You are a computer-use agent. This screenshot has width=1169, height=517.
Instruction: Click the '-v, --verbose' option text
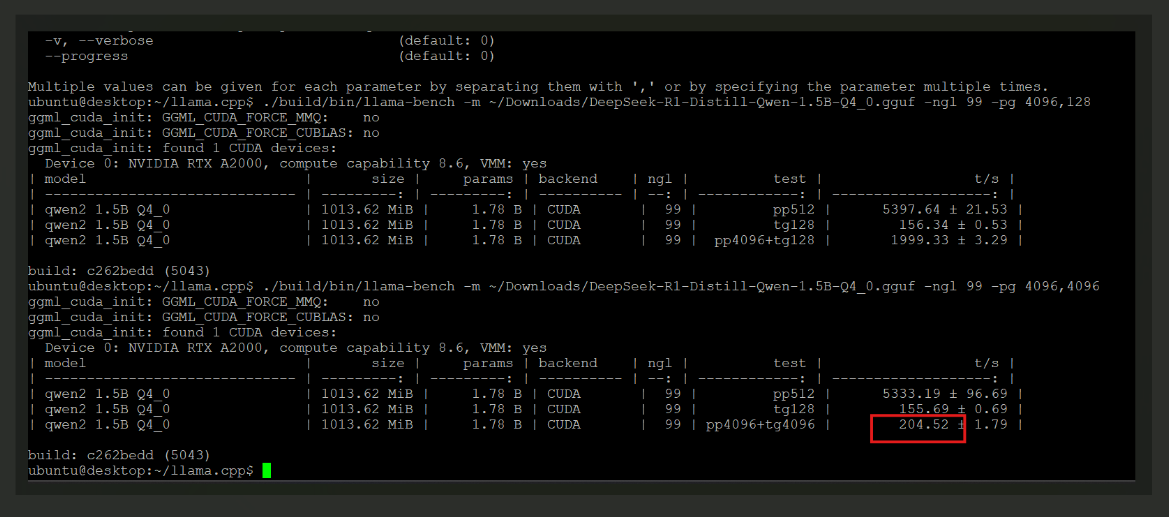(x=99, y=40)
